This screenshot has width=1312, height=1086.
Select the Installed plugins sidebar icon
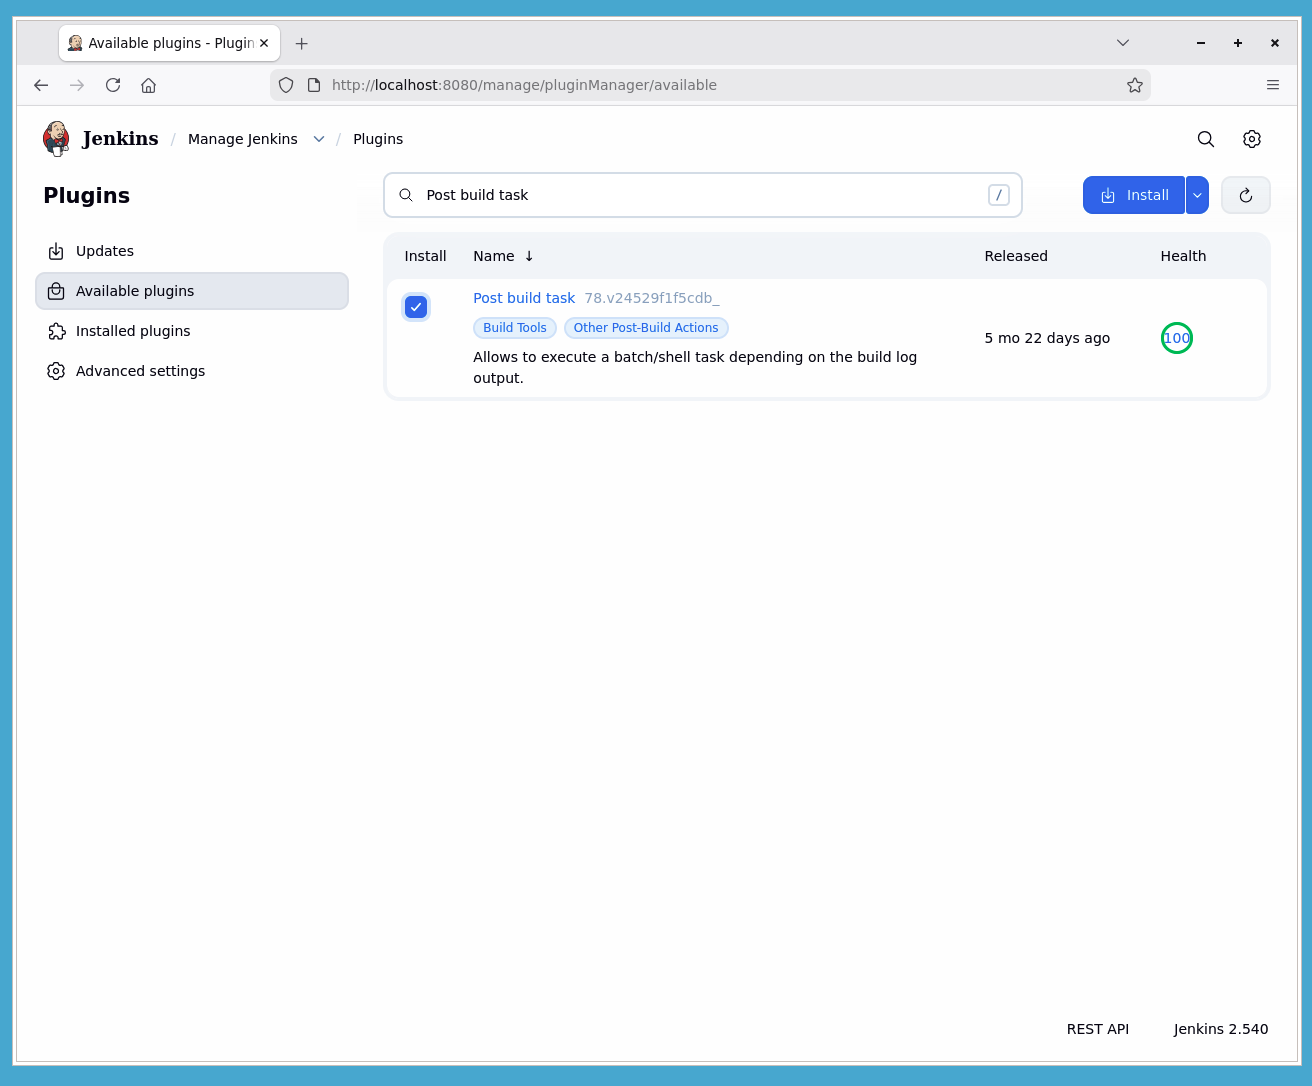pyautogui.click(x=57, y=331)
